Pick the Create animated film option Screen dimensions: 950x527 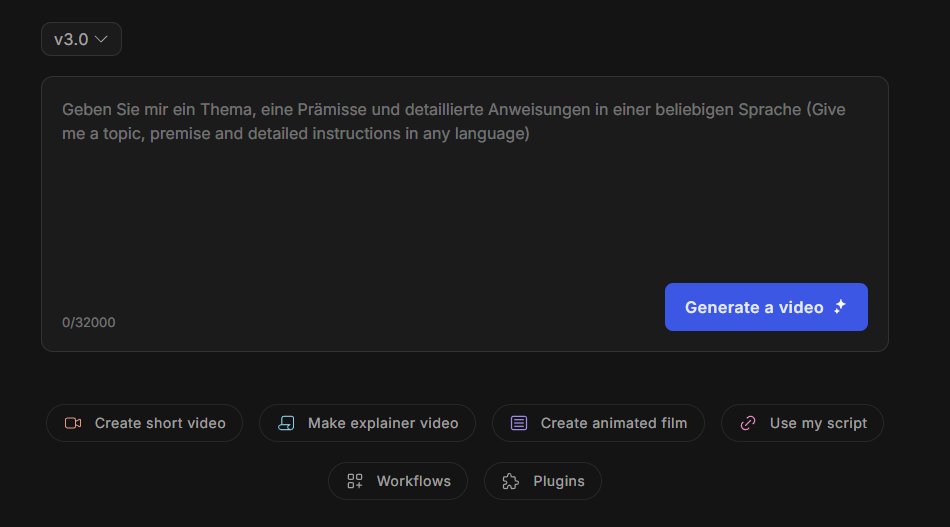tap(598, 423)
